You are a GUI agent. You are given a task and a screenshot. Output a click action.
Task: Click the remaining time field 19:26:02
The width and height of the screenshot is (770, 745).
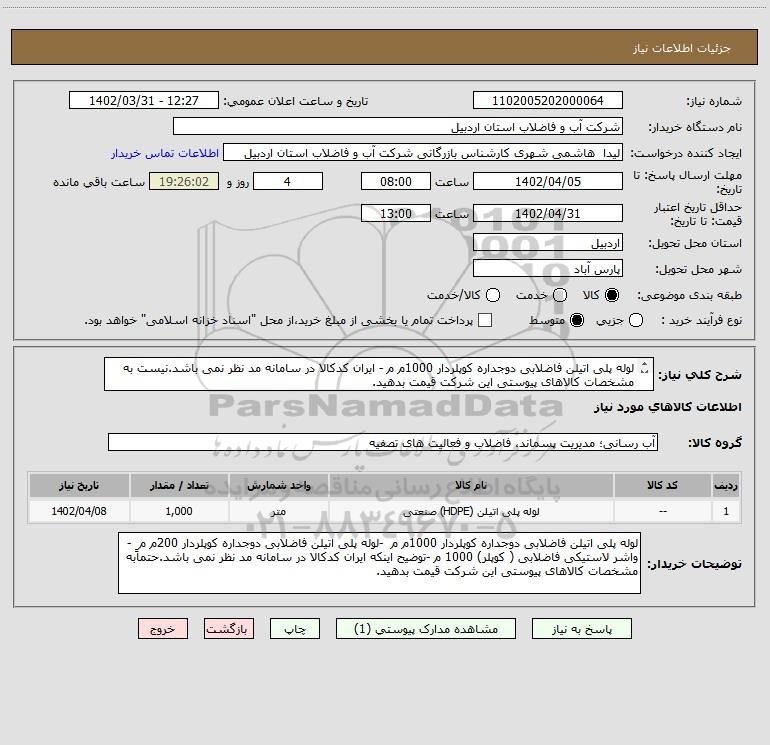[x=184, y=181]
